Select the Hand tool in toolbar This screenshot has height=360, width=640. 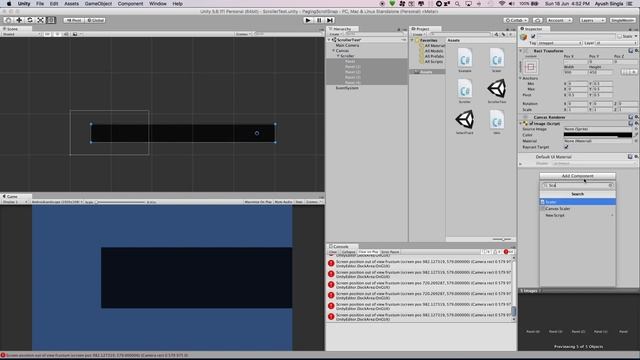(x=8, y=20)
